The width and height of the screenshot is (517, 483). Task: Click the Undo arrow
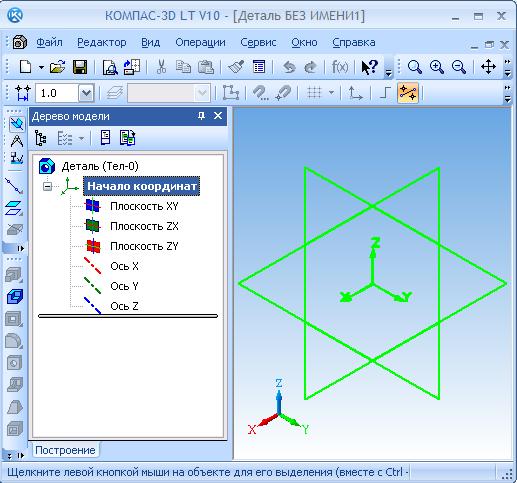coord(289,67)
